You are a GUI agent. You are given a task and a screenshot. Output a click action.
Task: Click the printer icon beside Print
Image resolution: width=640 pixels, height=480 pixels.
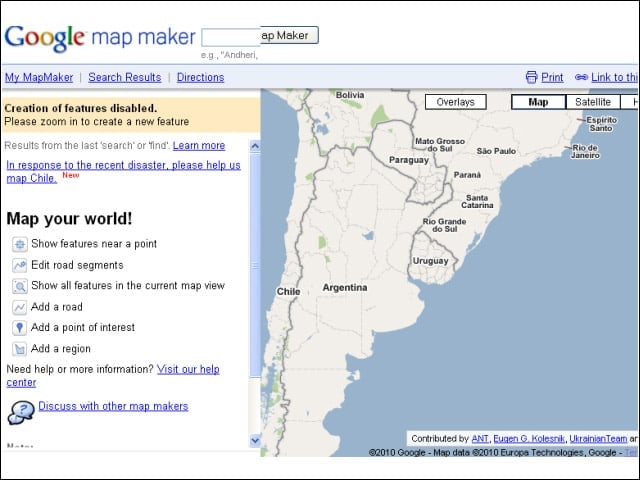coord(531,77)
